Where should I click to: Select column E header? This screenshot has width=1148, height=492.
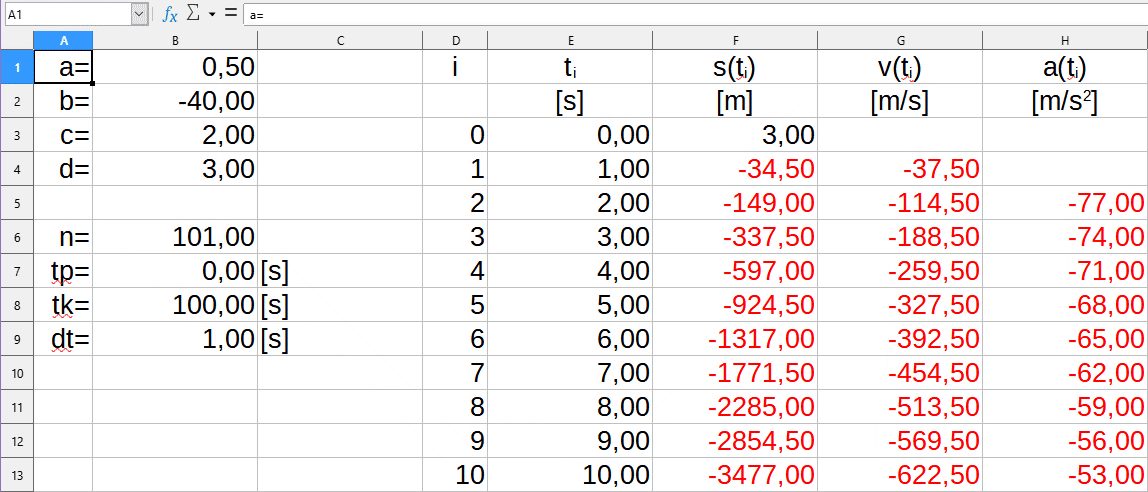(570, 40)
